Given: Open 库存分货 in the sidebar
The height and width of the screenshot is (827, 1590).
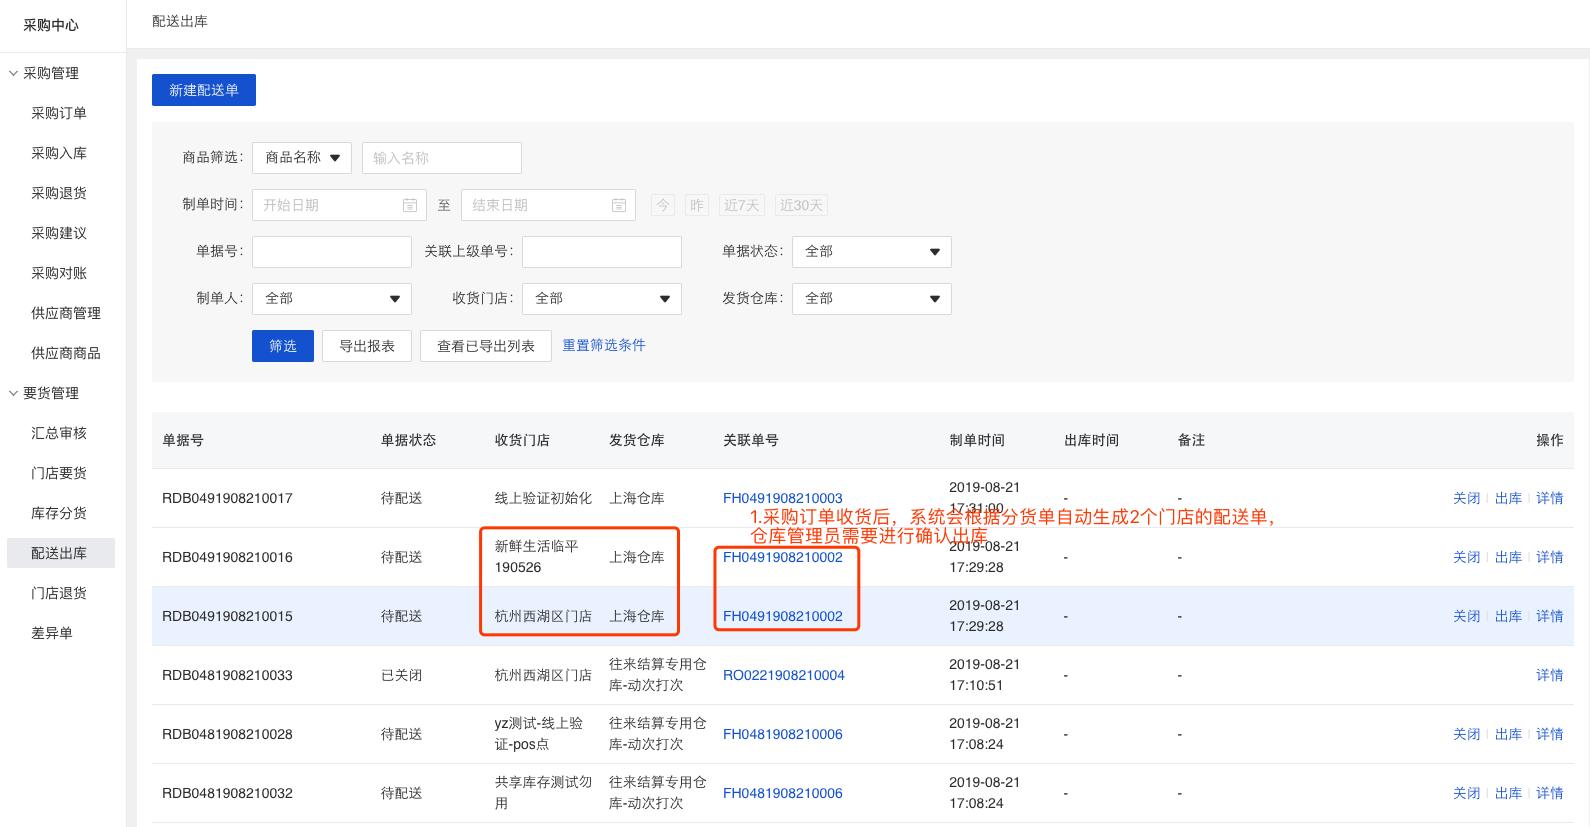Looking at the screenshot, I should (x=59, y=513).
